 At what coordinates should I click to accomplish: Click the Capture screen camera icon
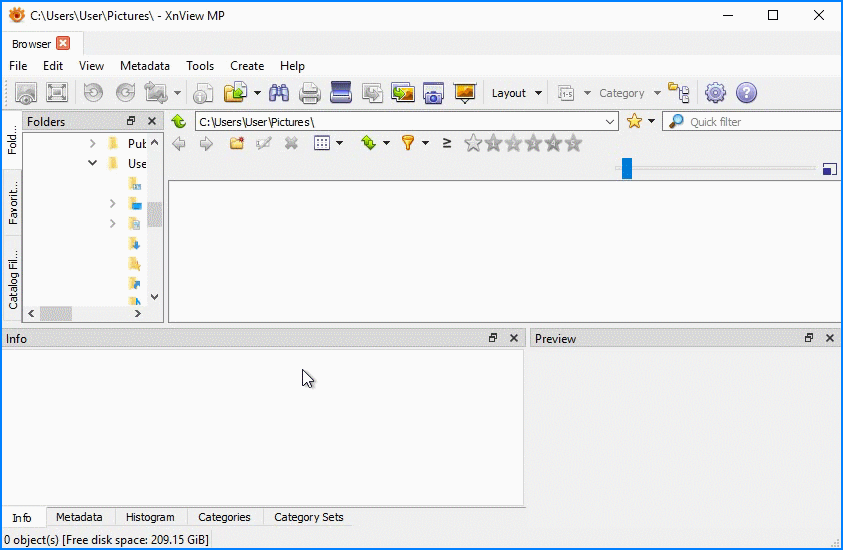click(x=433, y=92)
